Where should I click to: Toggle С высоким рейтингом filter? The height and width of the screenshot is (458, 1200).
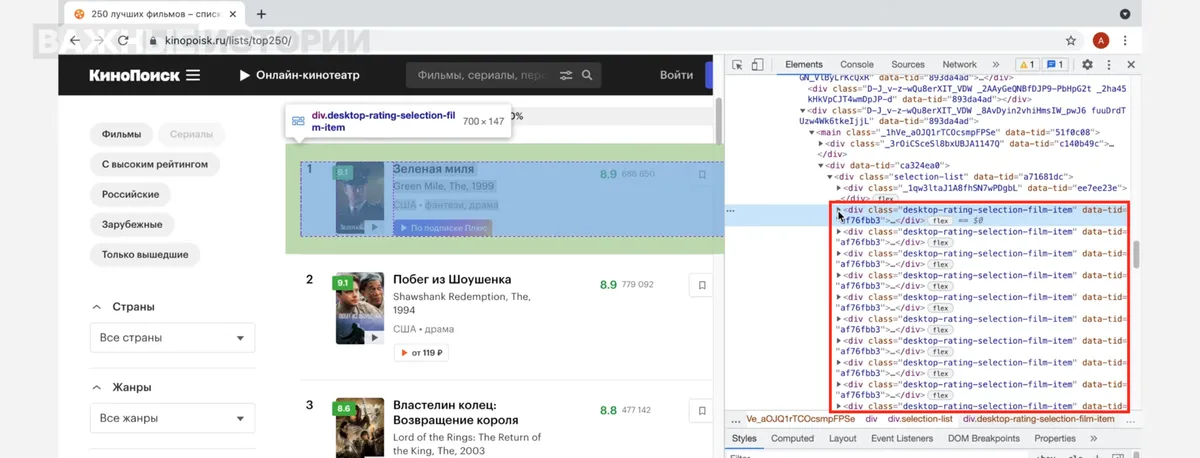[x=154, y=164]
